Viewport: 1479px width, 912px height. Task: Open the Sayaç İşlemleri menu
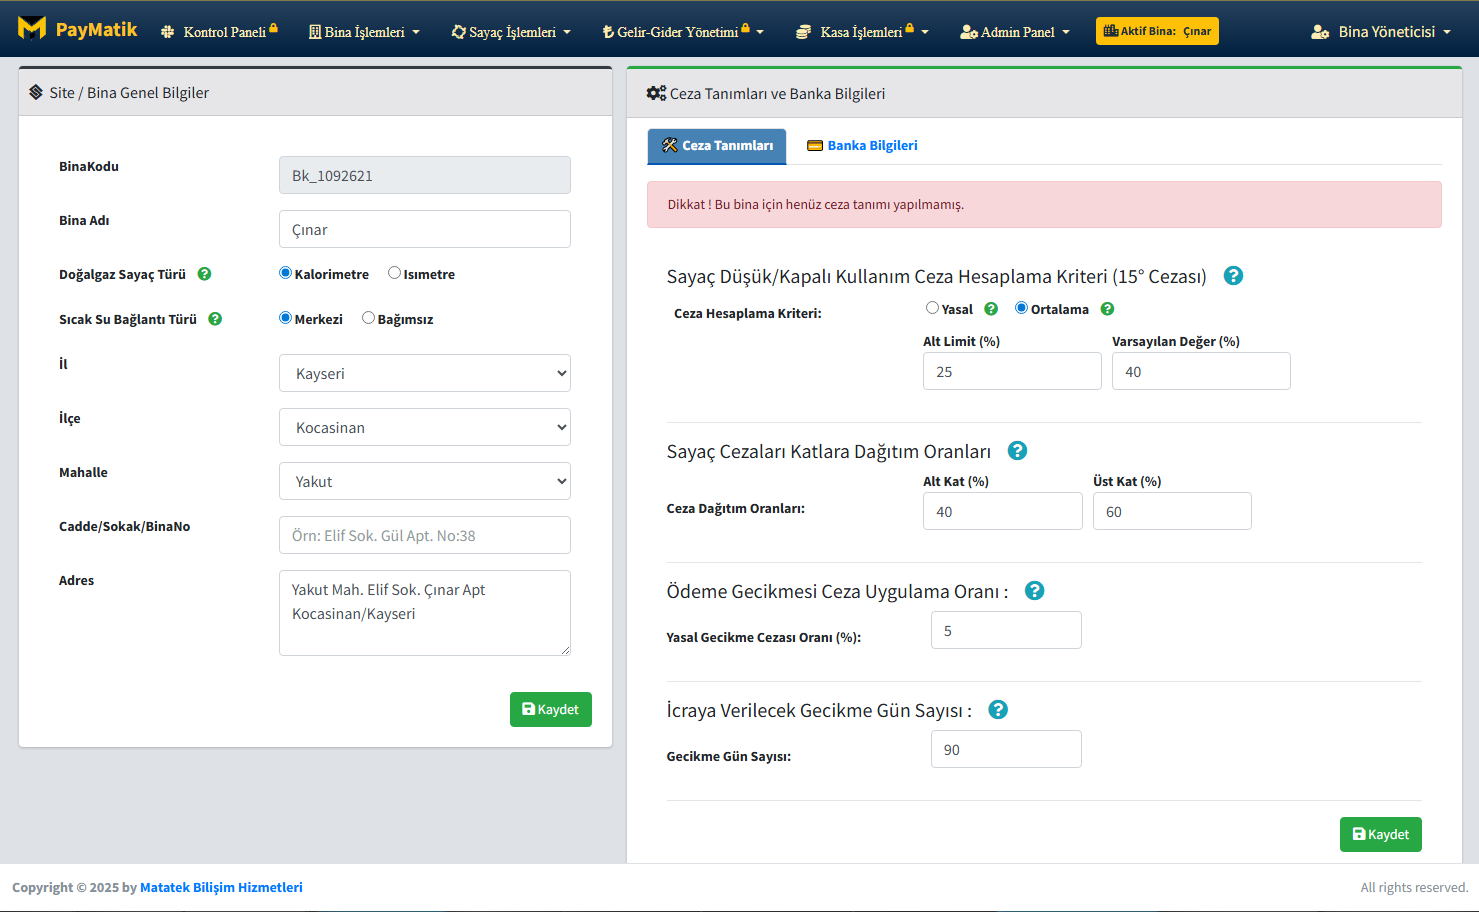click(x=511, y=32)
